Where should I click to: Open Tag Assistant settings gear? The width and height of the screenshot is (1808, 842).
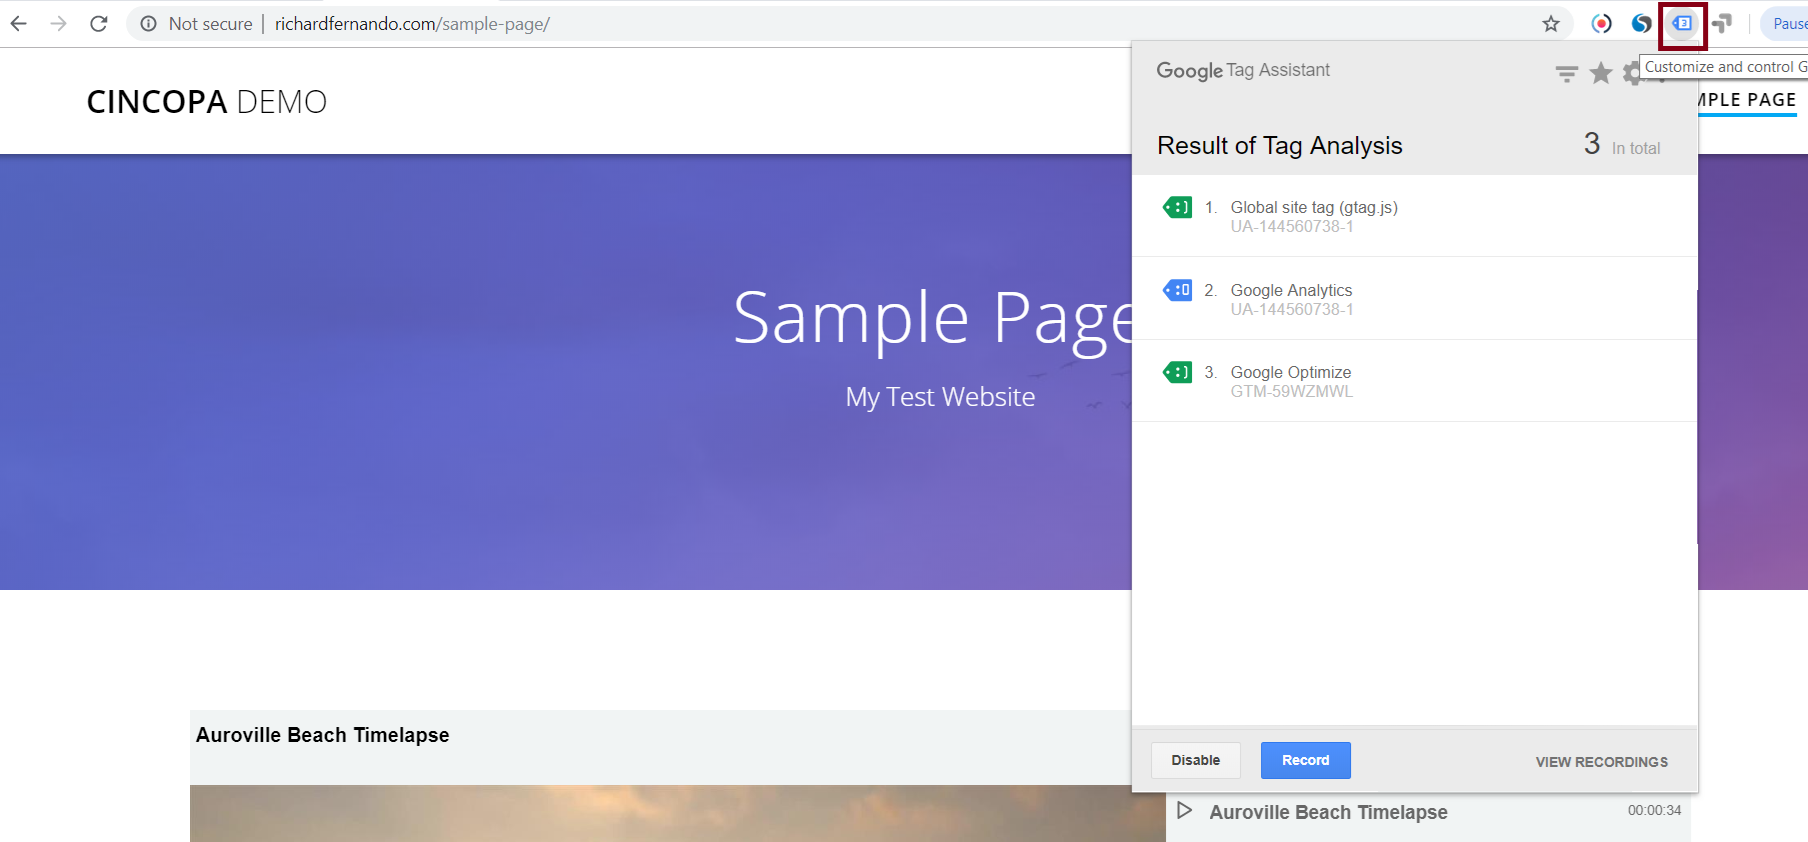click(1631, 73)
